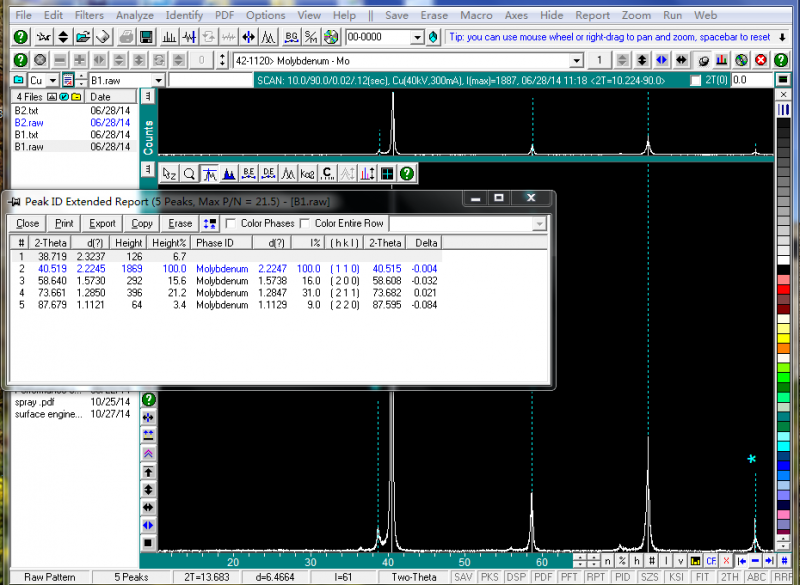The height and width of the screenshot is (585, 800).
Task: Select the BG background removal icon
Action: click(x=291, y=37)
